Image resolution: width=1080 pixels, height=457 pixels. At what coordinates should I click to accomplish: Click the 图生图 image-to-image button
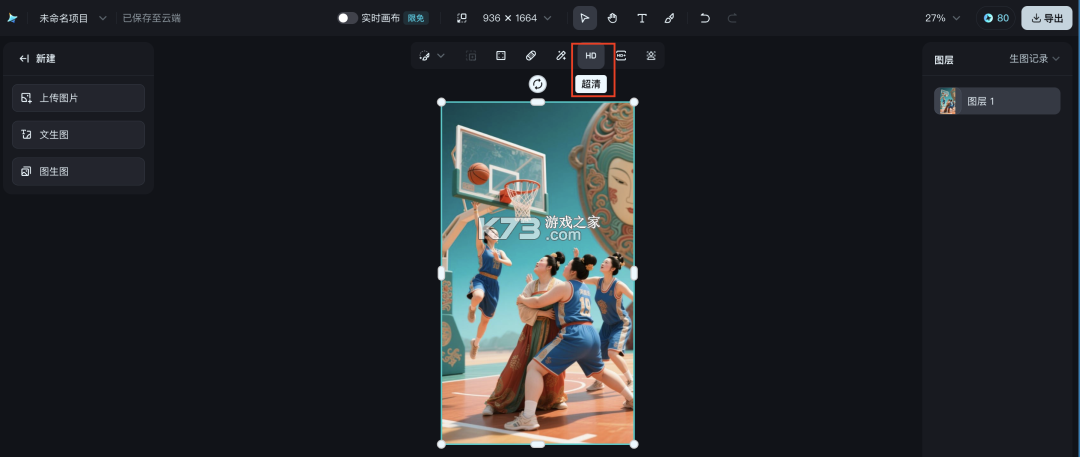[x=79, y=171]
